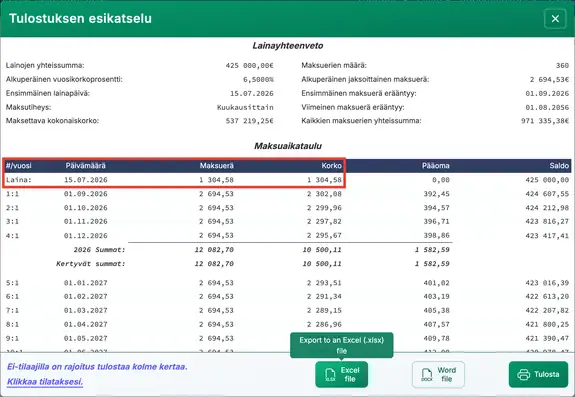The image size is (575, 397).
Task: Click the Pääoma column header
Action: [x=436, y=166]
